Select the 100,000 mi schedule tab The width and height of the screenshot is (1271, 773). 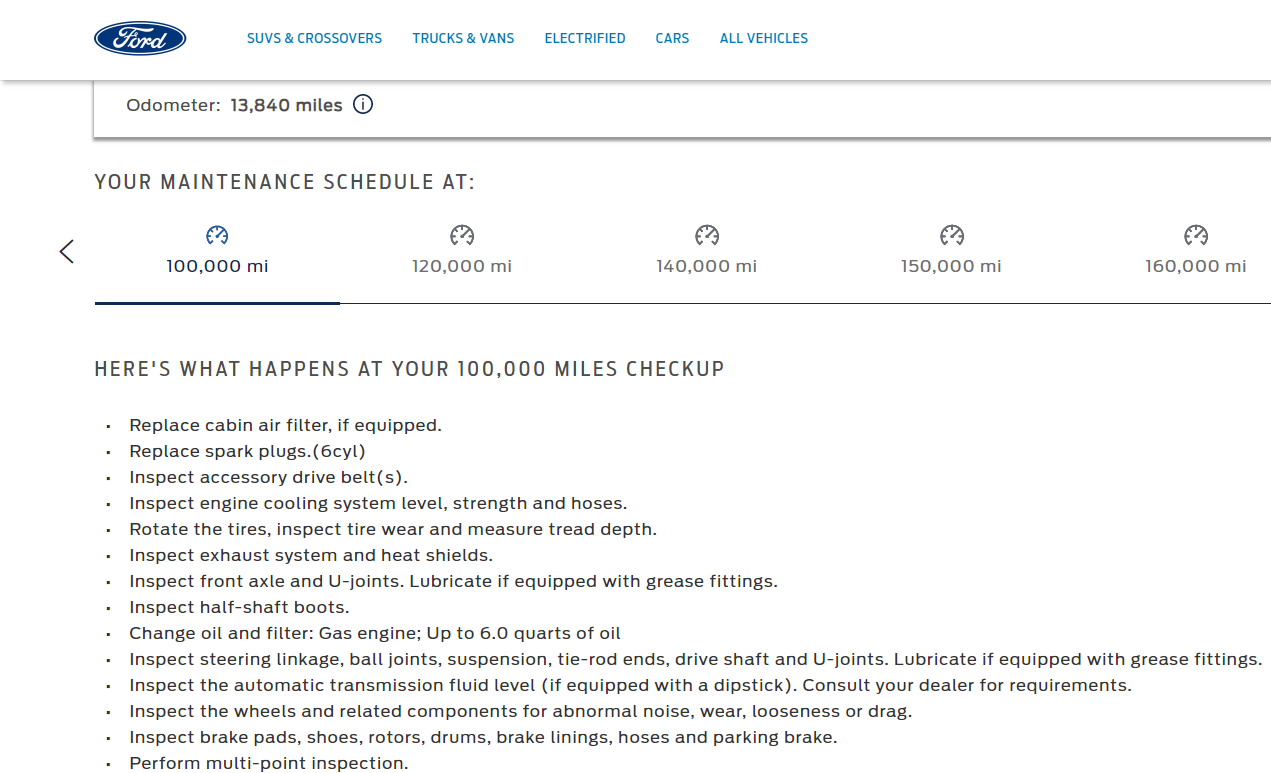(217, 266)
